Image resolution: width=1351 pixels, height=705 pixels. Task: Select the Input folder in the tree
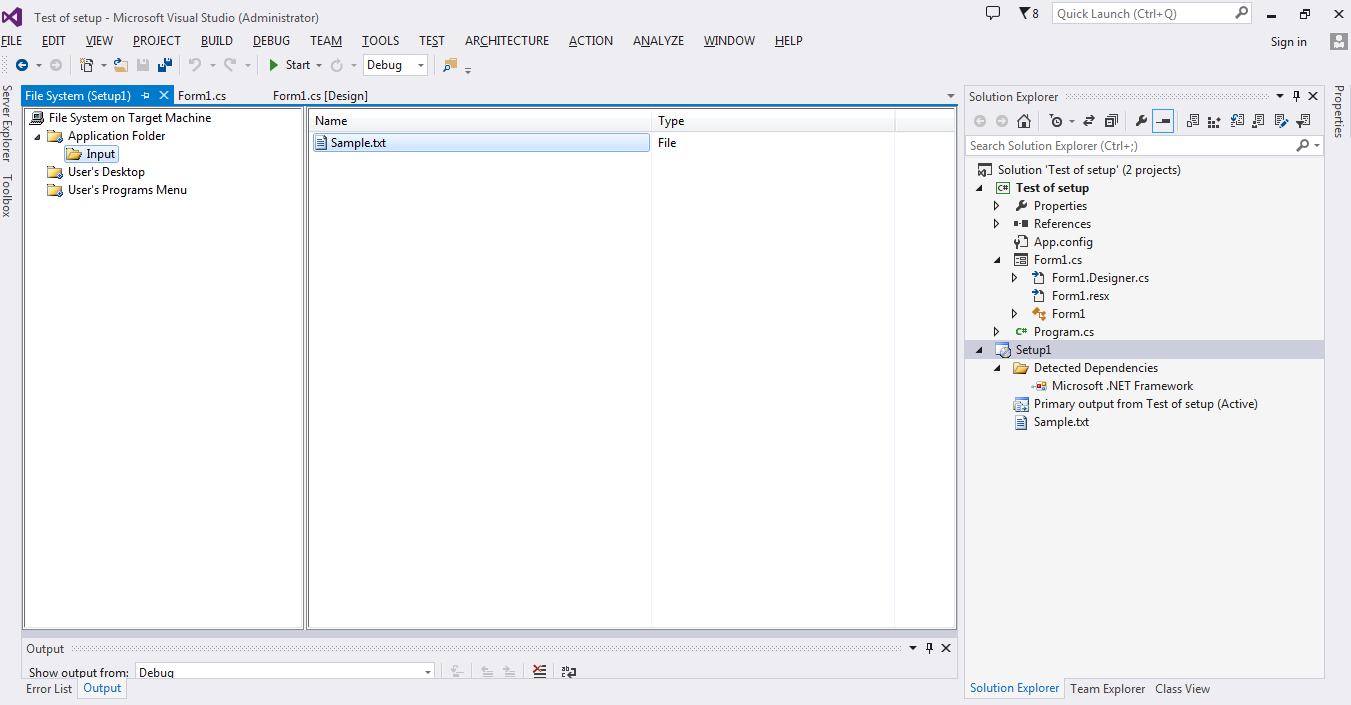pos(91,154)
